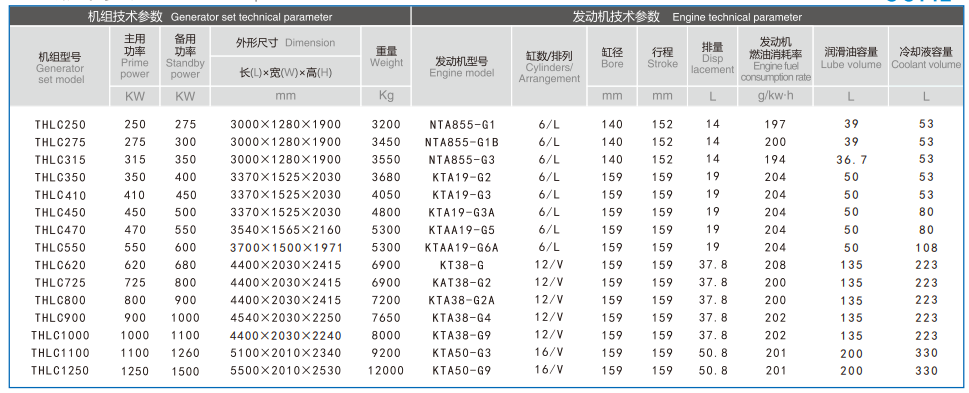Select dimension 5500×2010×2530 cell
Viewport: 969px width, 393px height.
(x=285, y=371)
